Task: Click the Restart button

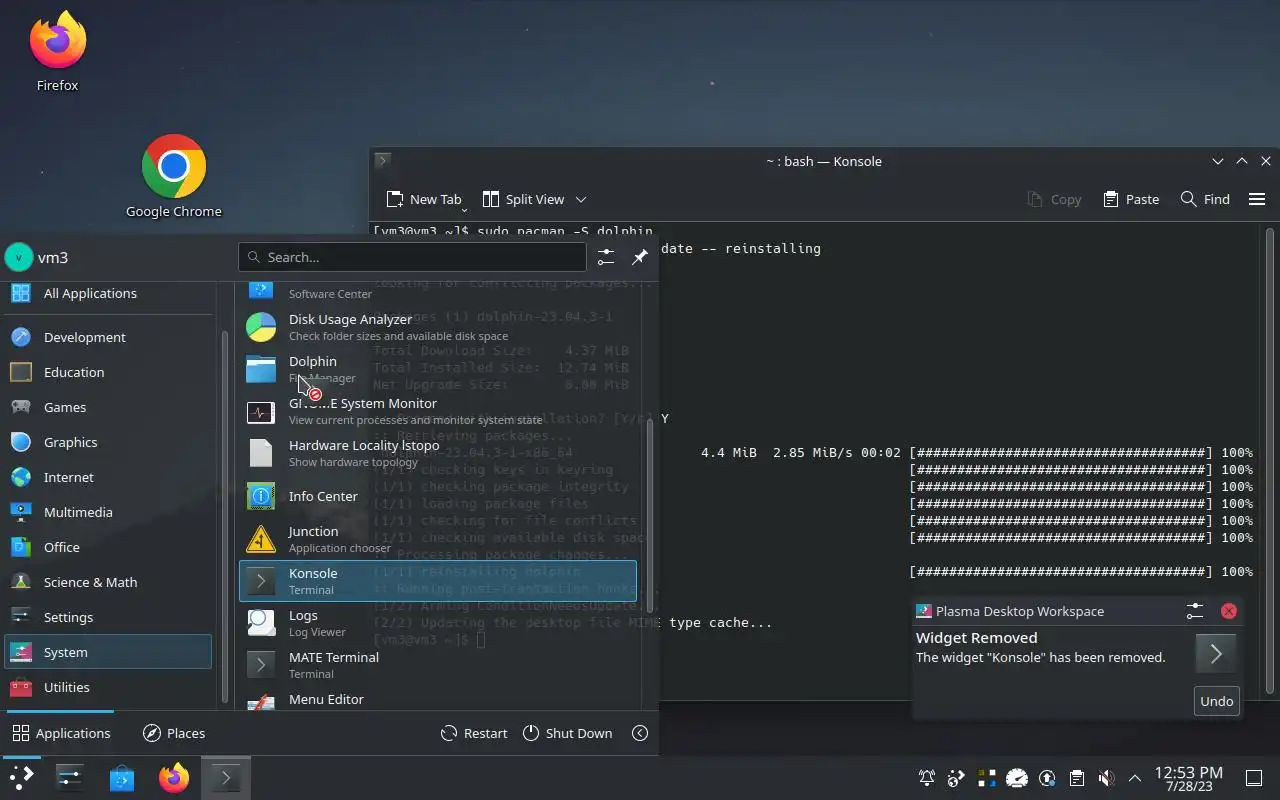Action: (474, 733)
